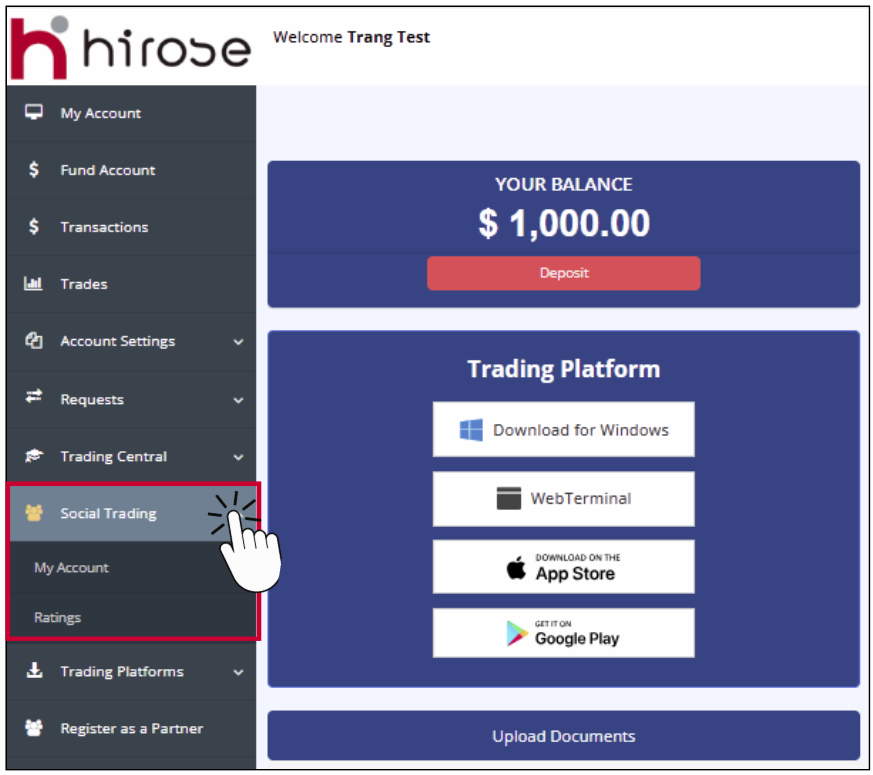Open the Transactions menu item
The width and height of the screenshot is (873, 775).
(x=104, y=227)
